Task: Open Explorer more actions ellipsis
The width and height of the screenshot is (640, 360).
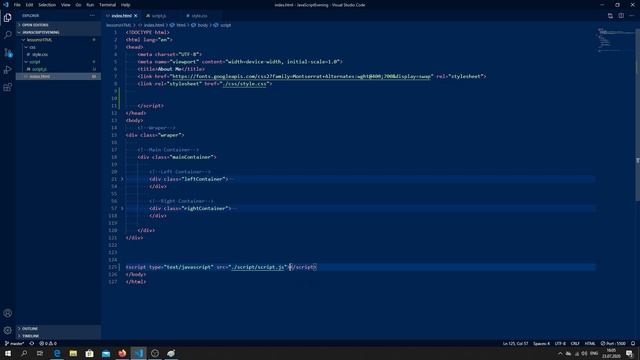Action: pos(92,16)
